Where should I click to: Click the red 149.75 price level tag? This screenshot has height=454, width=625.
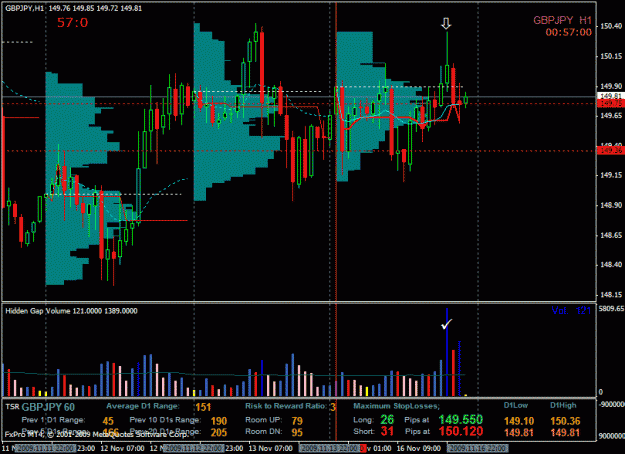(611, 103)
